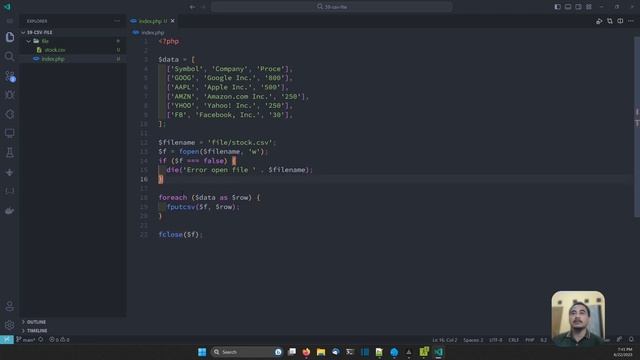Image resolution: width=640 pixels, height=360 pixels.
Task: Select stock.csv in the file tree
Action: tap(73, 50)
